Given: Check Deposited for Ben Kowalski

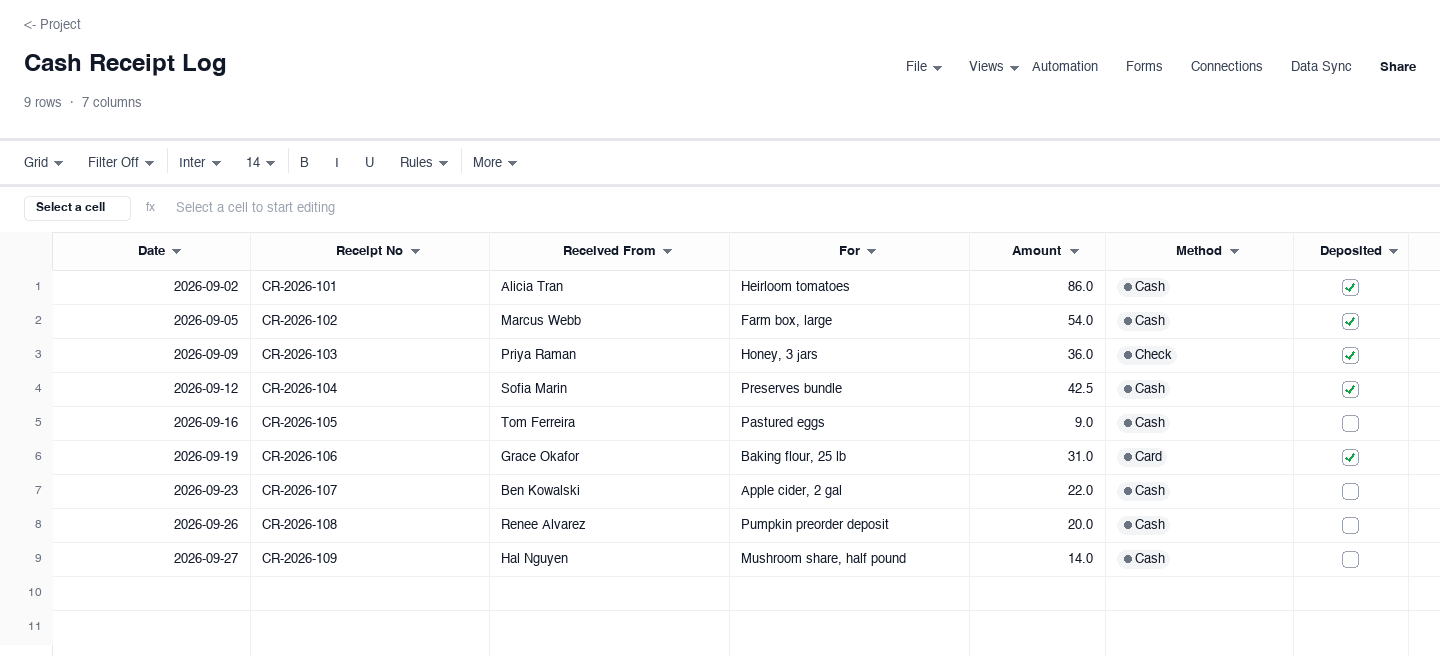Looking at the screenshot, I should pyautogui.click(x=1350, y=491).
